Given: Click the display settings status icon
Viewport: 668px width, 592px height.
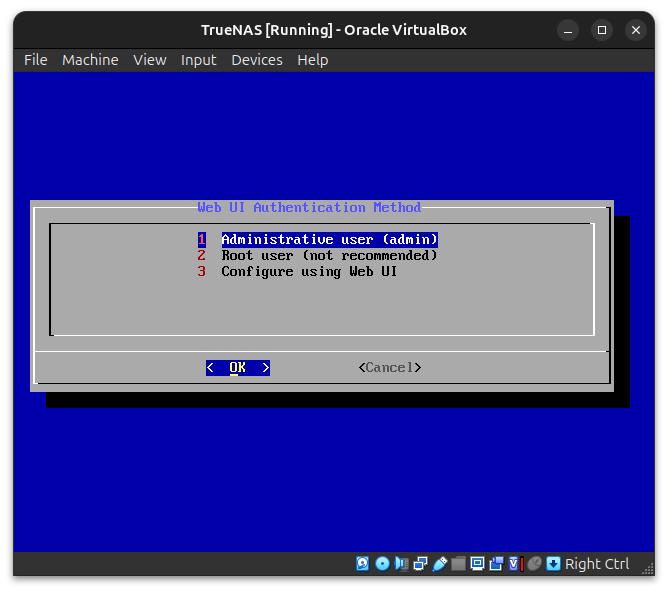Looking at the screenshot, I should click(477, 564).
